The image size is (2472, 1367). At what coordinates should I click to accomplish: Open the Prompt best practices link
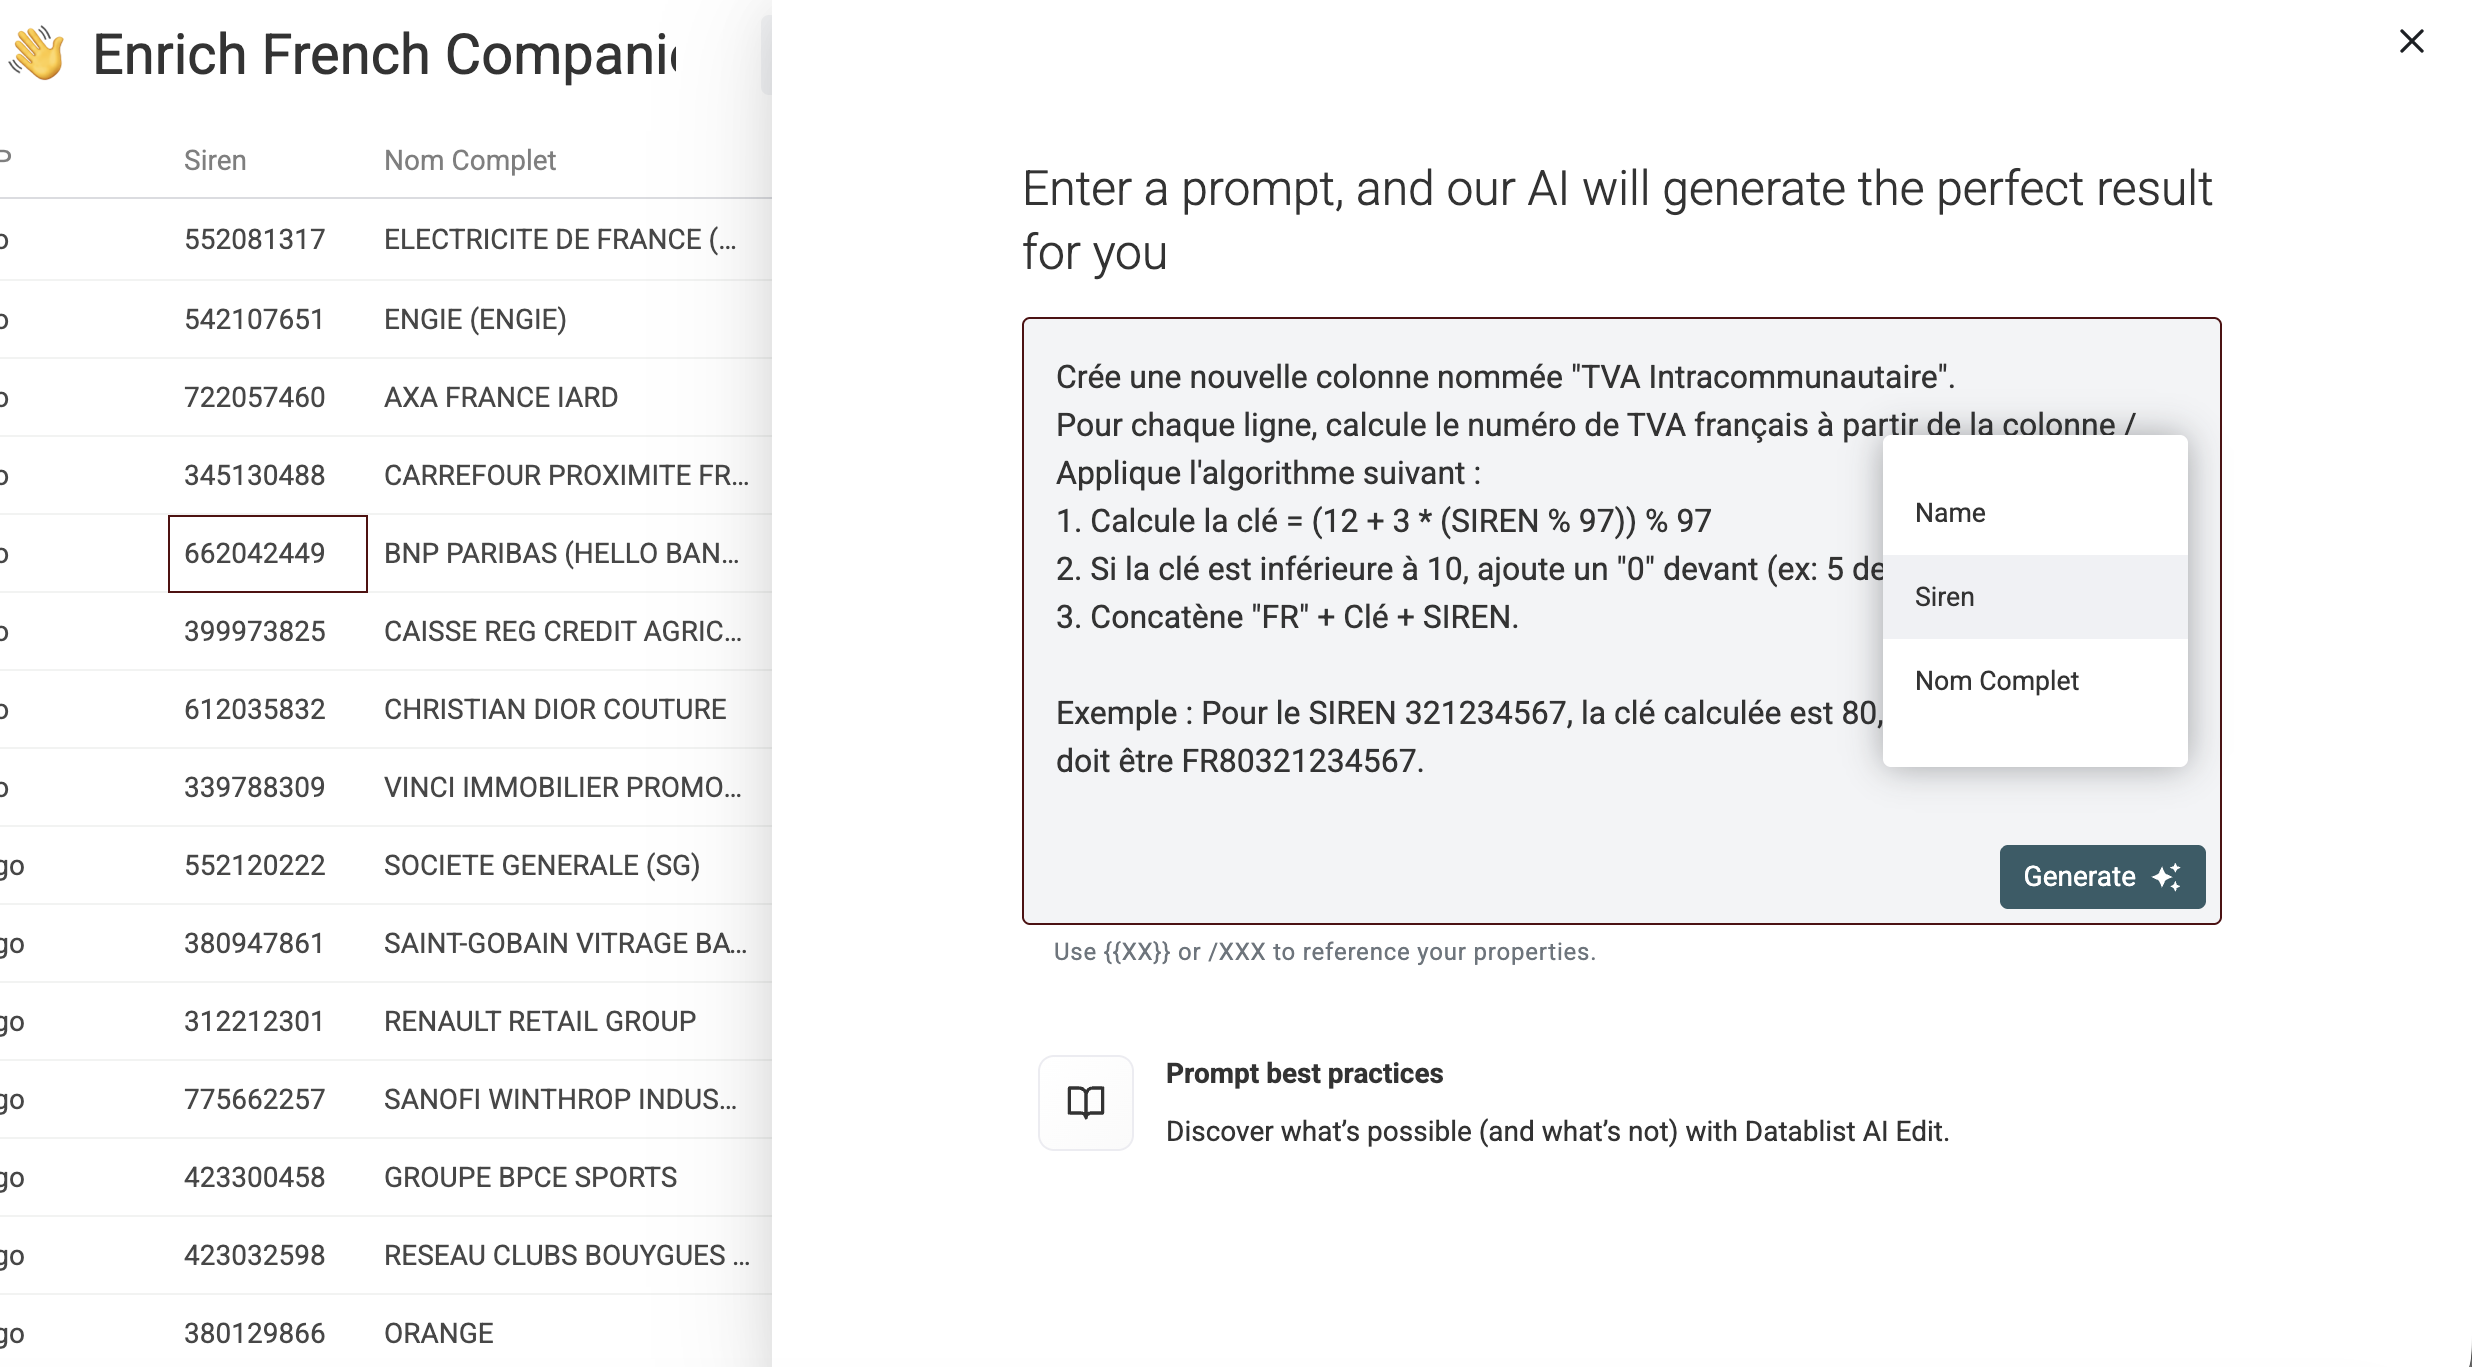point(1304,1074)
